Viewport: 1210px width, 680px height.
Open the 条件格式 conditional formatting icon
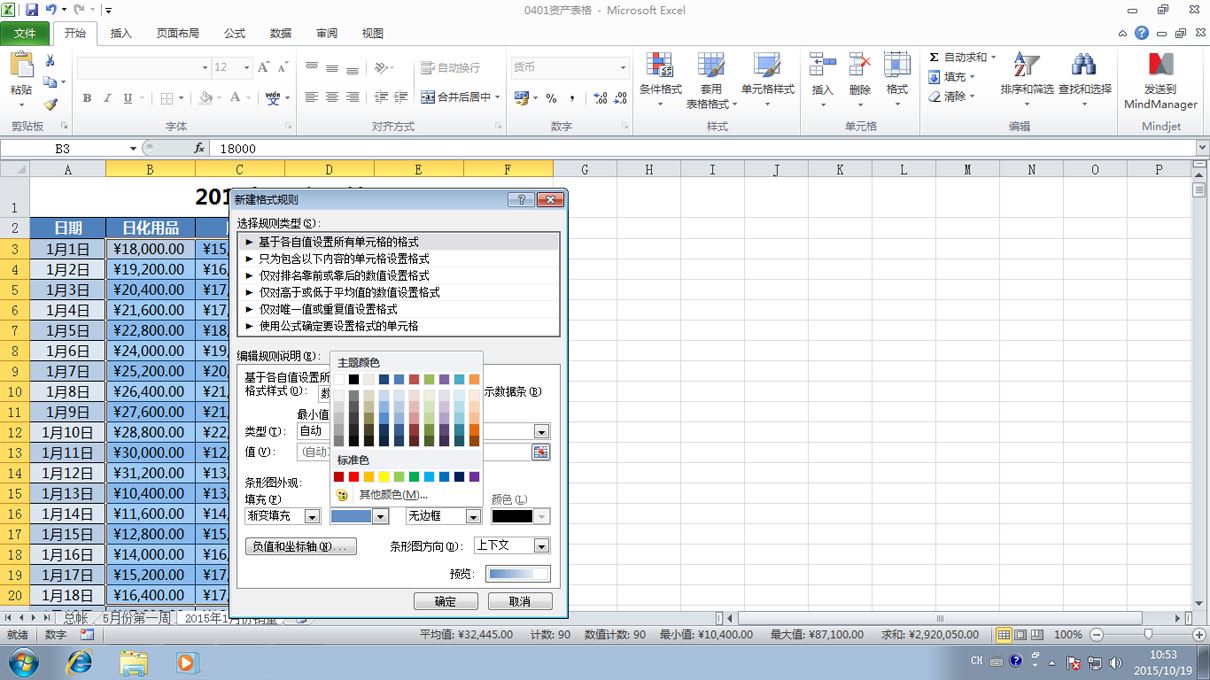[660, 66]
